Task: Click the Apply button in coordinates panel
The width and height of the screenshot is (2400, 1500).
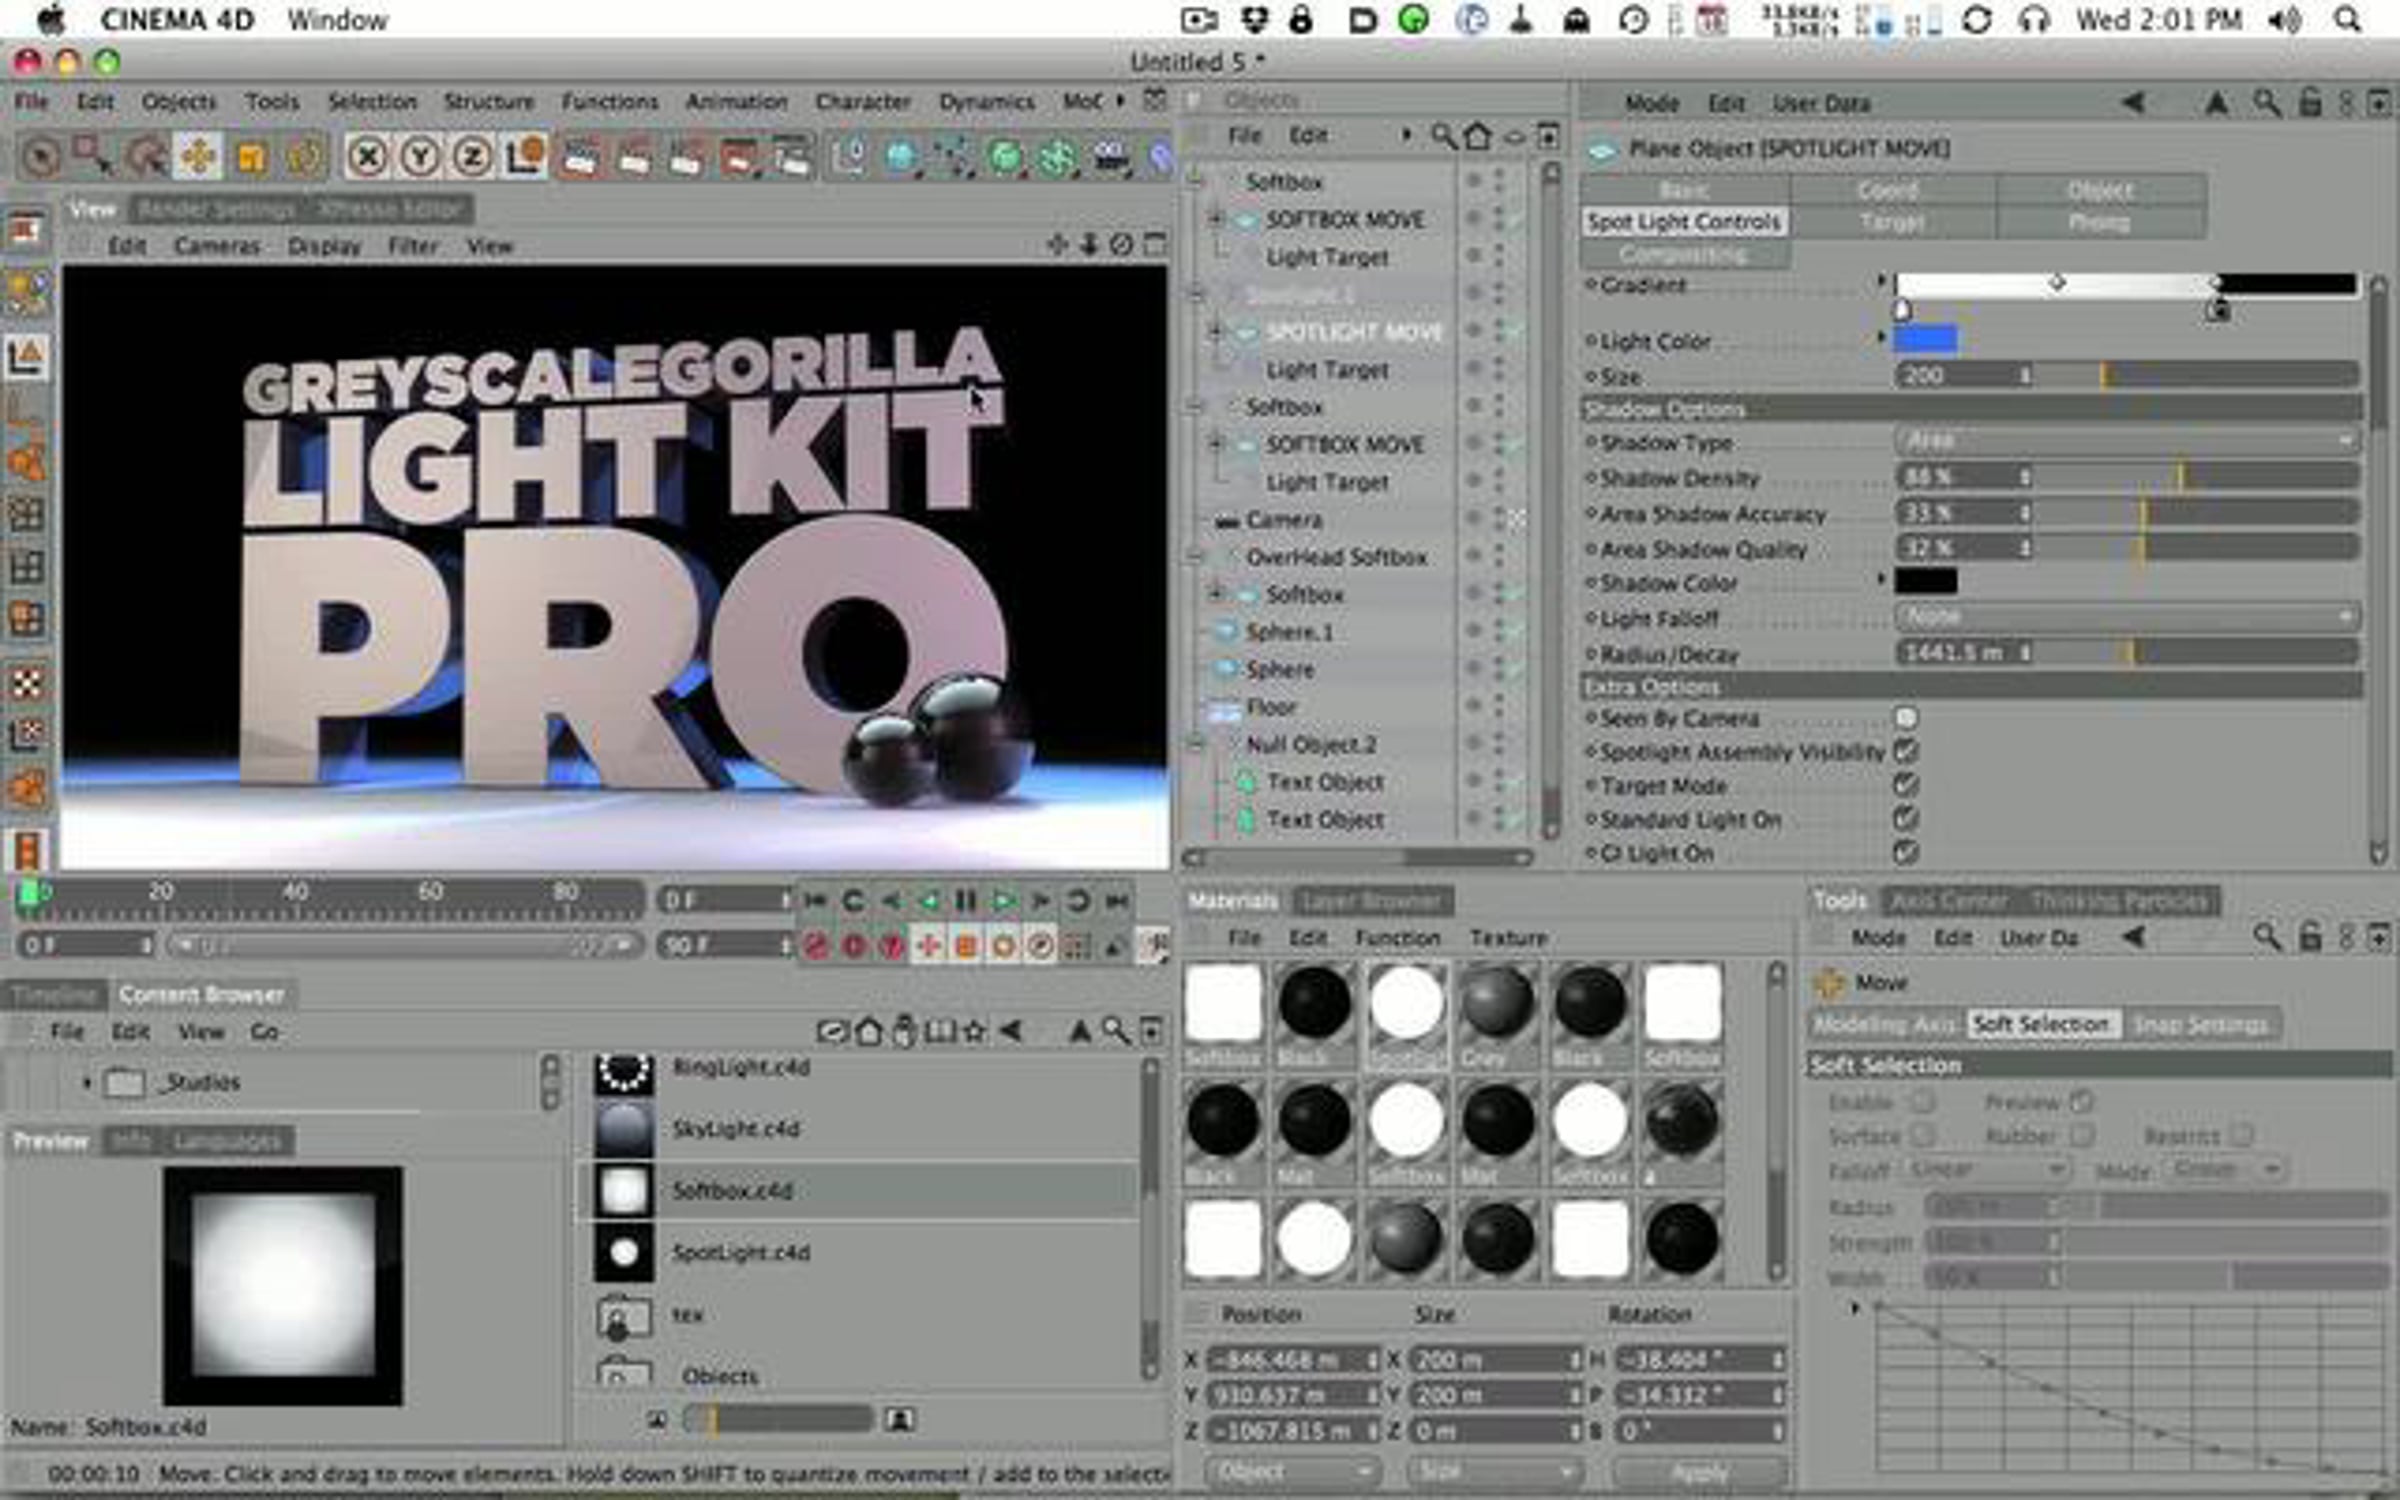Action: click(1700, 1472)
